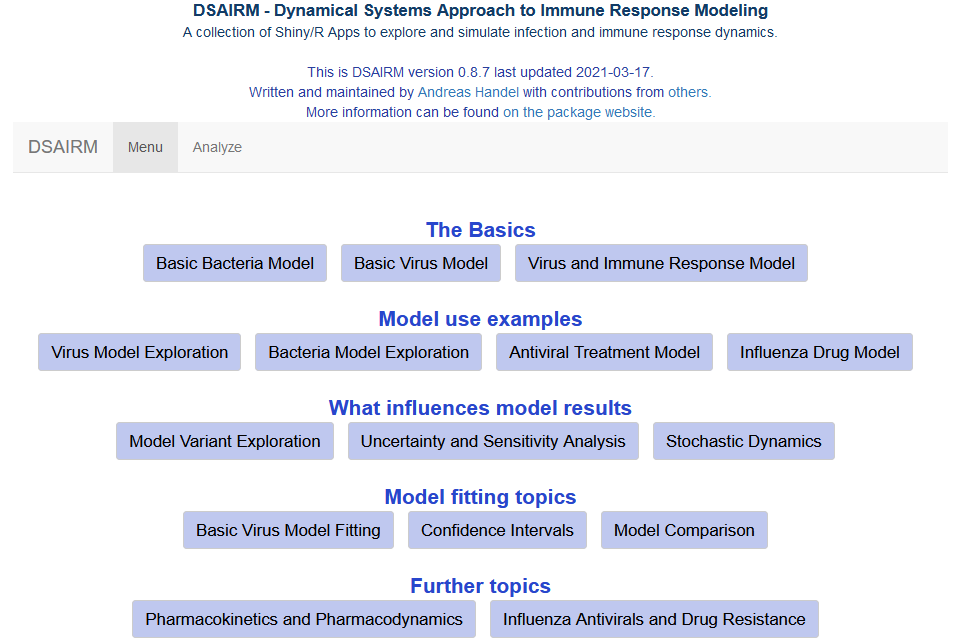This screenshot has width=955, height=642.
Task: Launch the Stochastic Dynamics app
Action: click(x=744, y=441)
